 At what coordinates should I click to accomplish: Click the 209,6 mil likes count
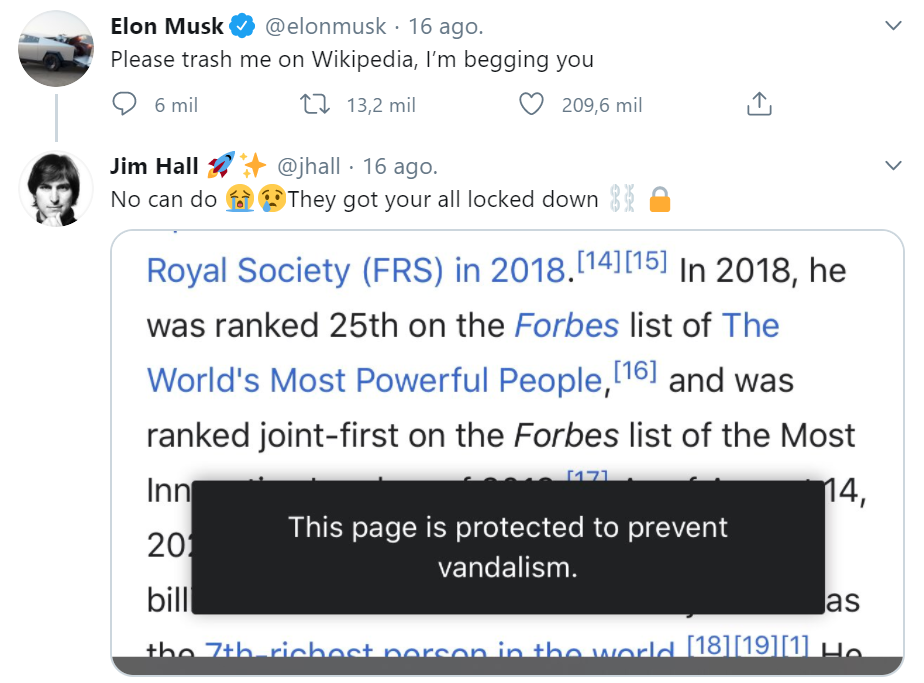point(602,105)
